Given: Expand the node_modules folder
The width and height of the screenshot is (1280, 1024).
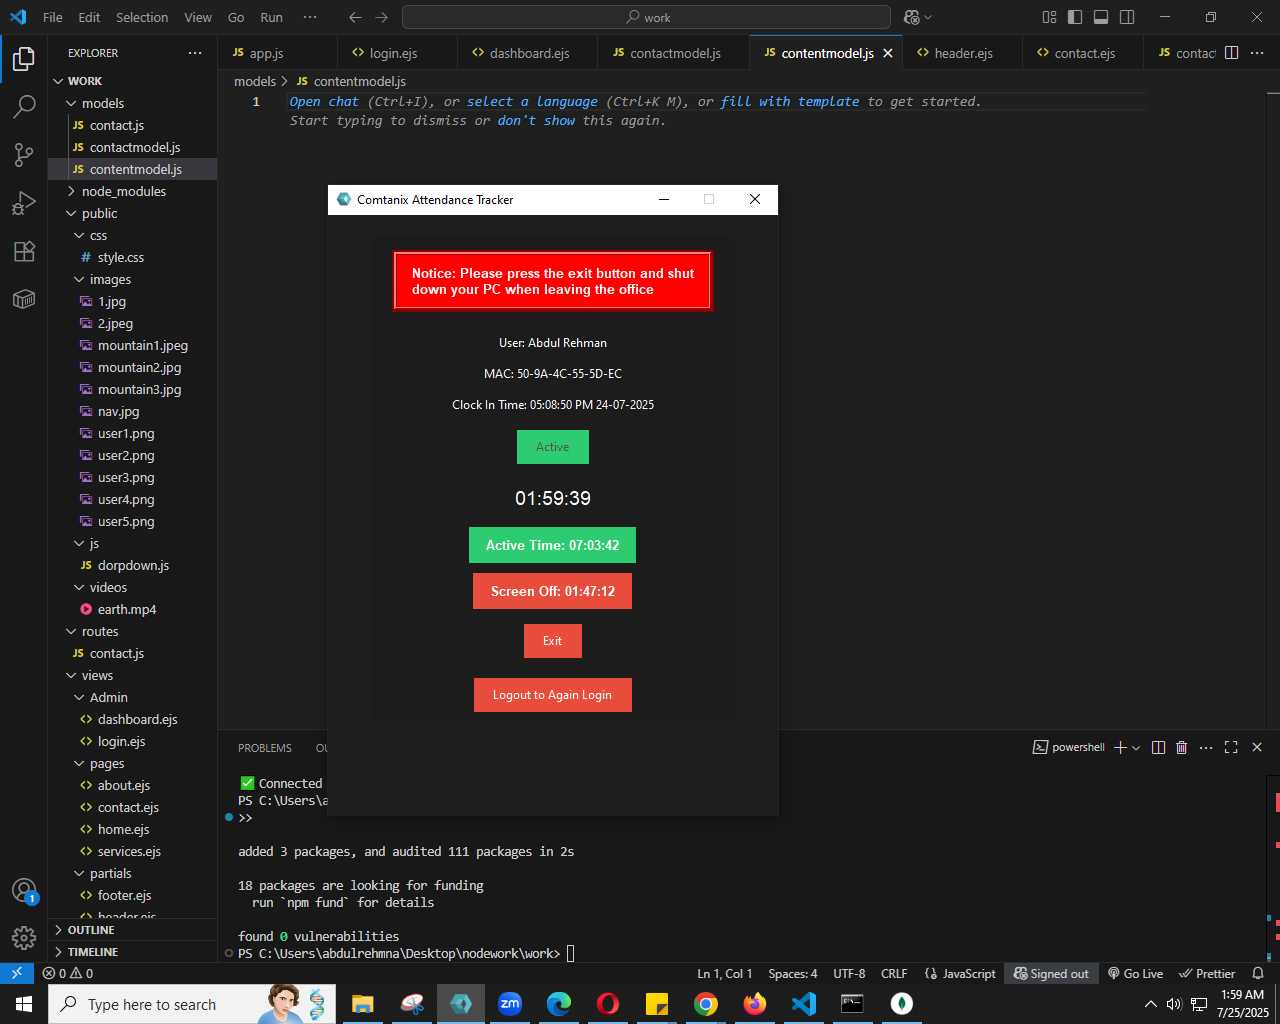Looking at the screenshot, I should [133, 191].
